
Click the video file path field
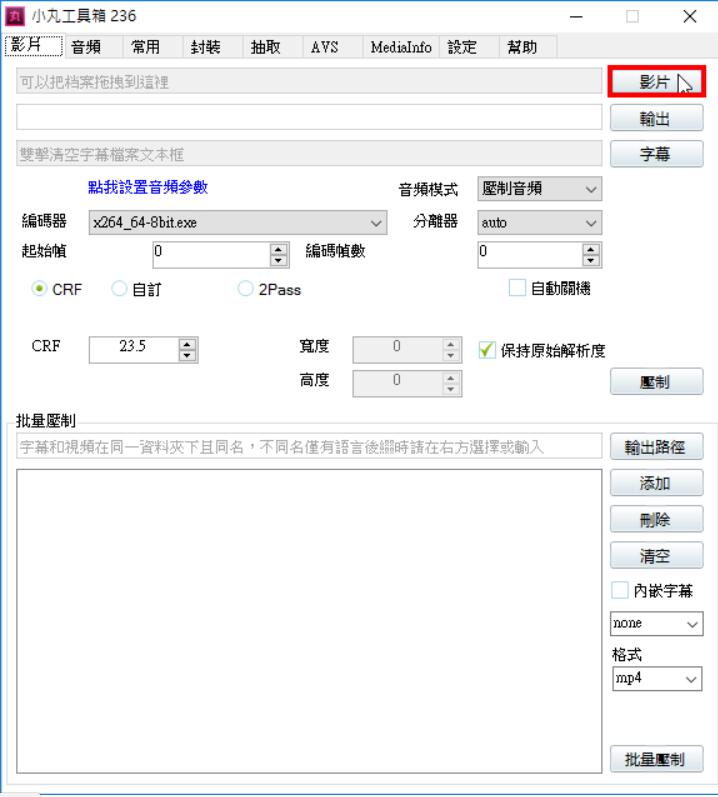point(309,81)
